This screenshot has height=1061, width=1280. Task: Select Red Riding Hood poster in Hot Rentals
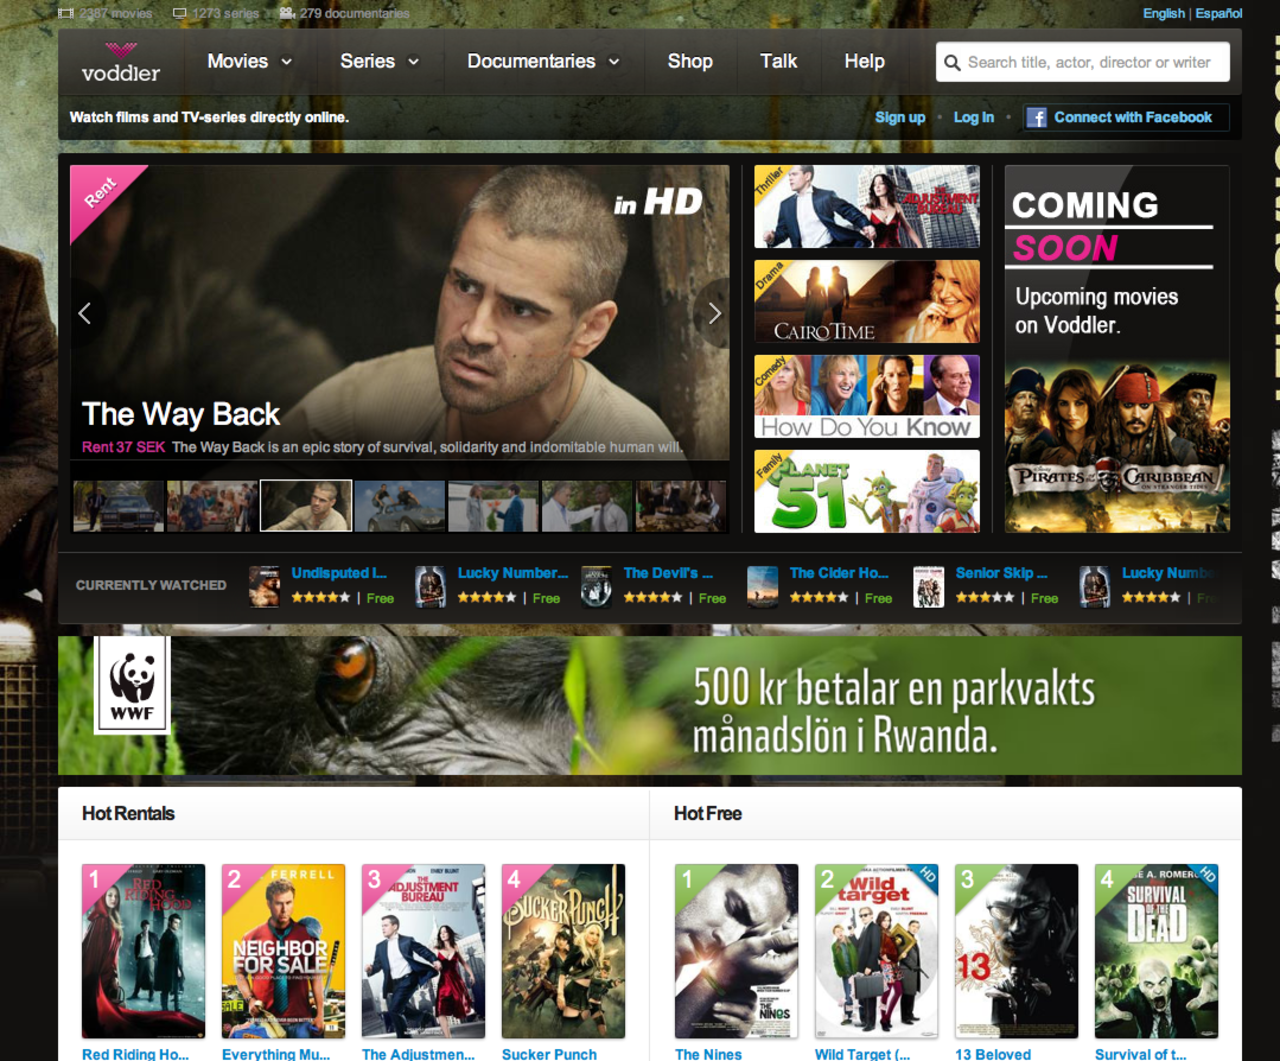coord(143,950)
